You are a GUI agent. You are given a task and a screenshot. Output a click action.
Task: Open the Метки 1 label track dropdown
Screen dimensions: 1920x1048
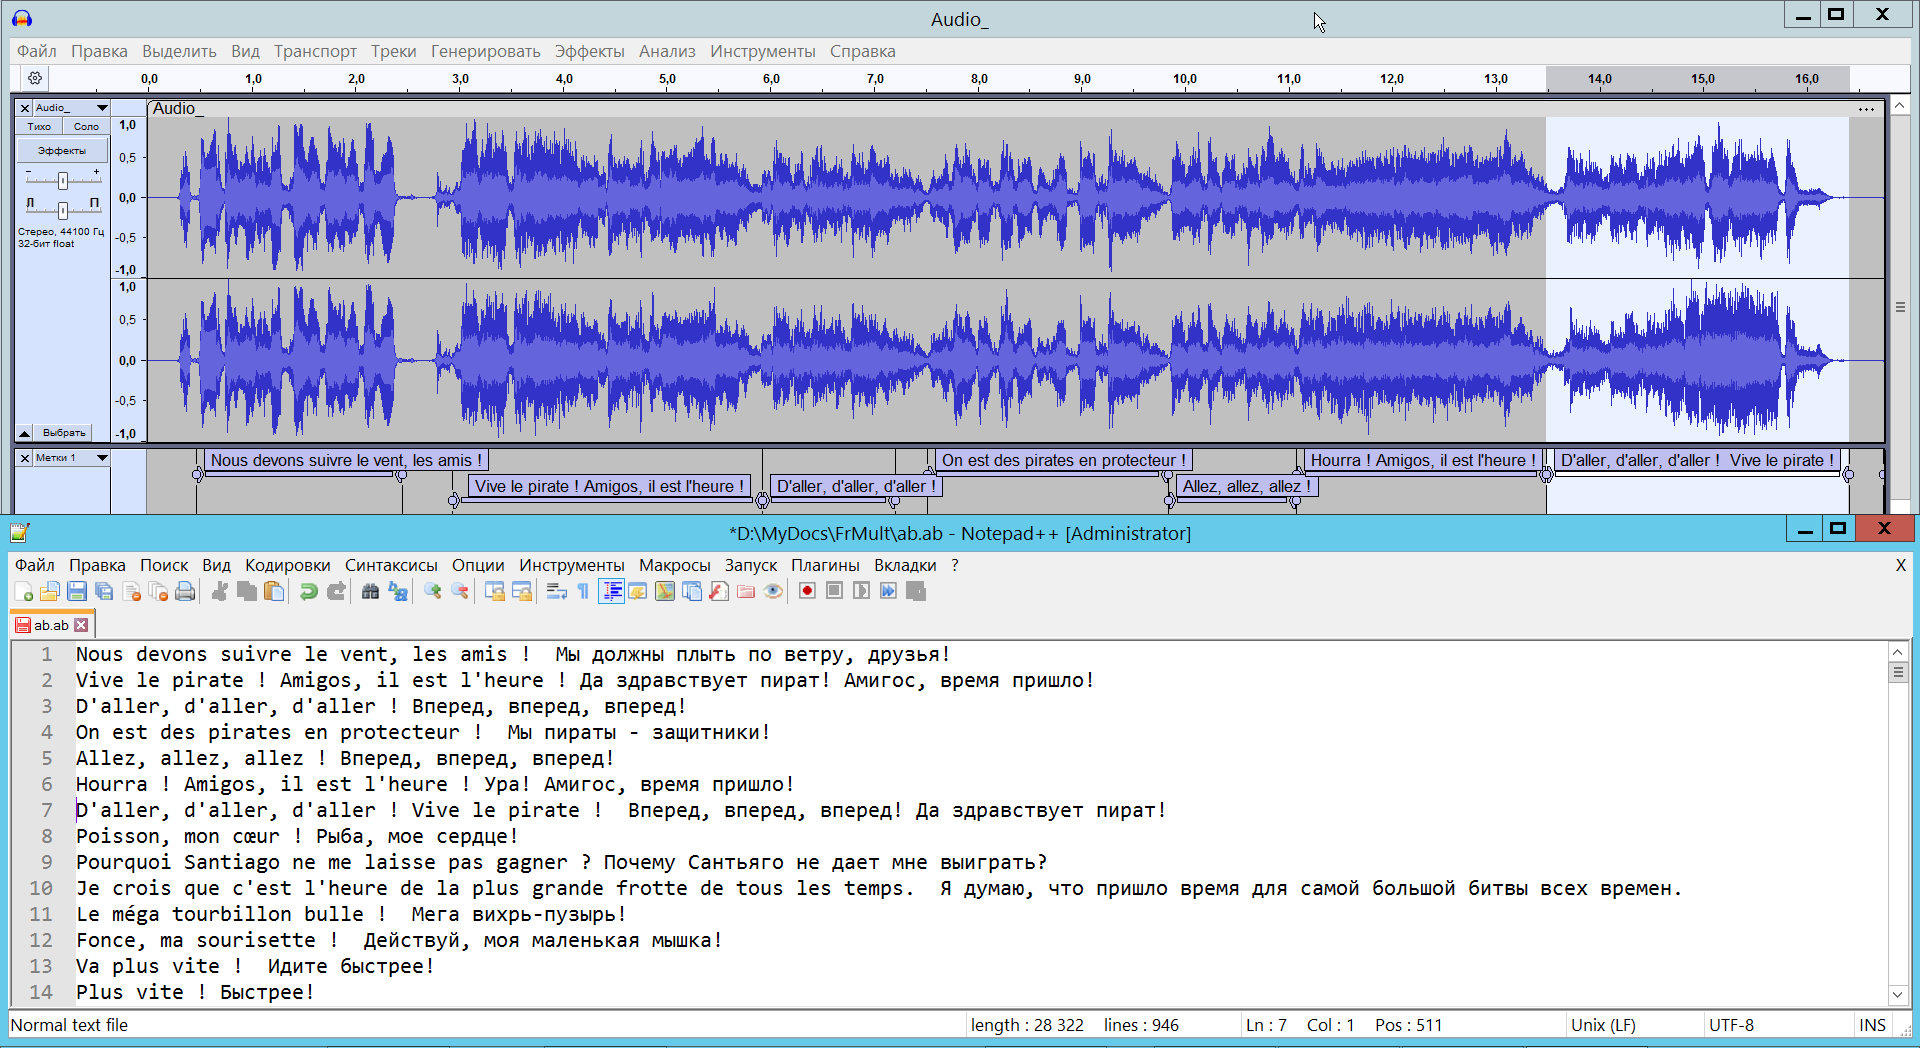[101, 458]
